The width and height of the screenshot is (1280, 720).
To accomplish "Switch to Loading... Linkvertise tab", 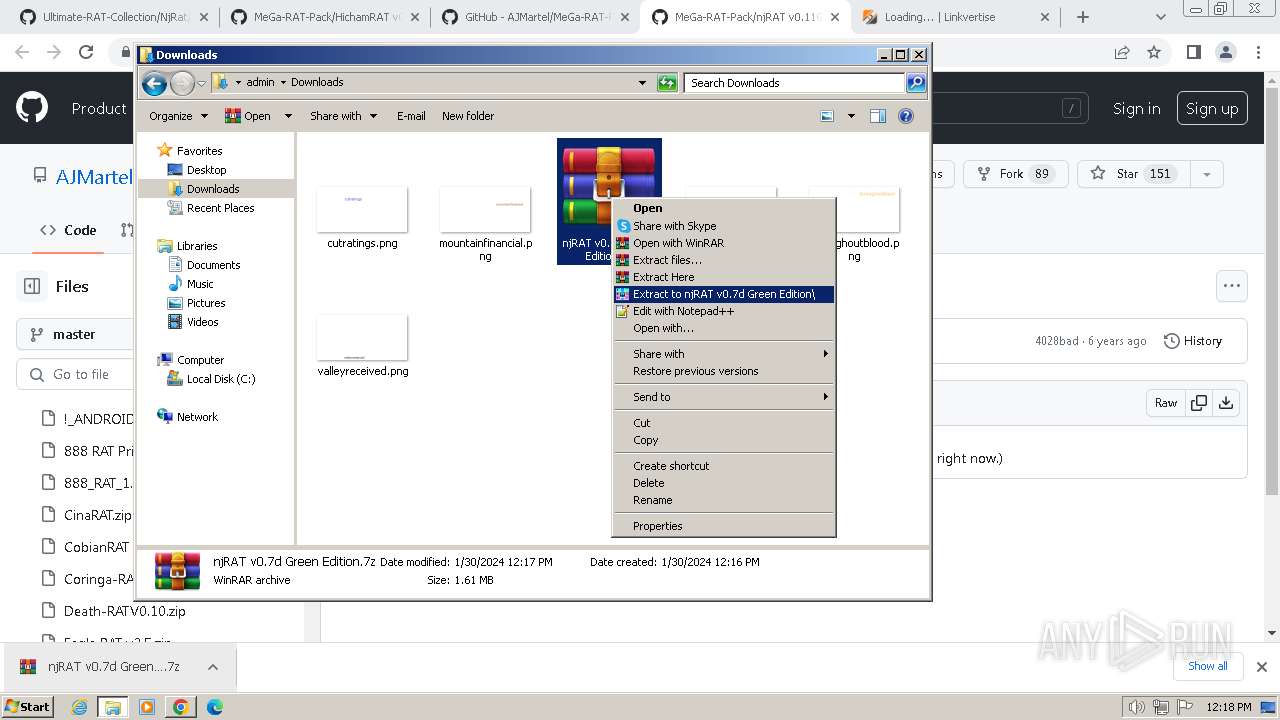I will pos(954,17).
